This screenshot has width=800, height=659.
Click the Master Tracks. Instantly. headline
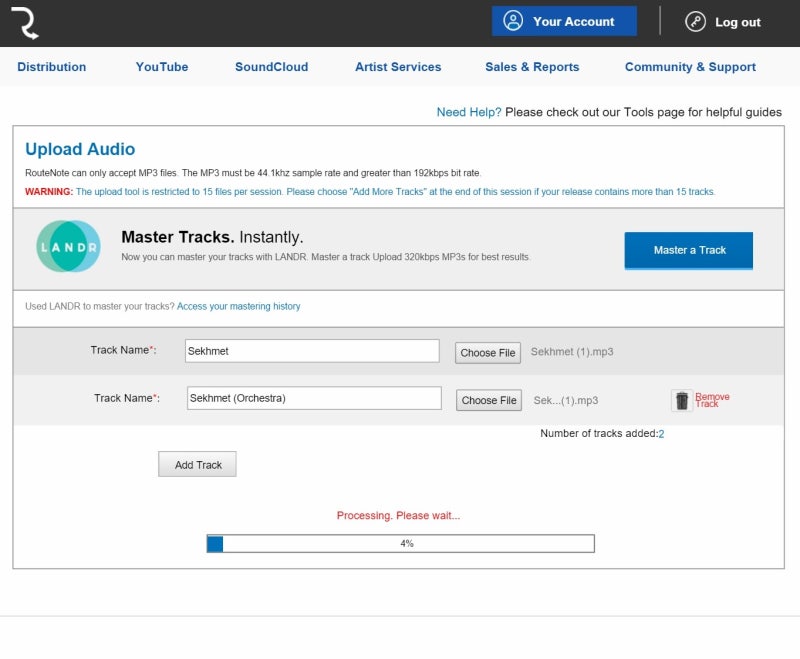pos(212,237)
